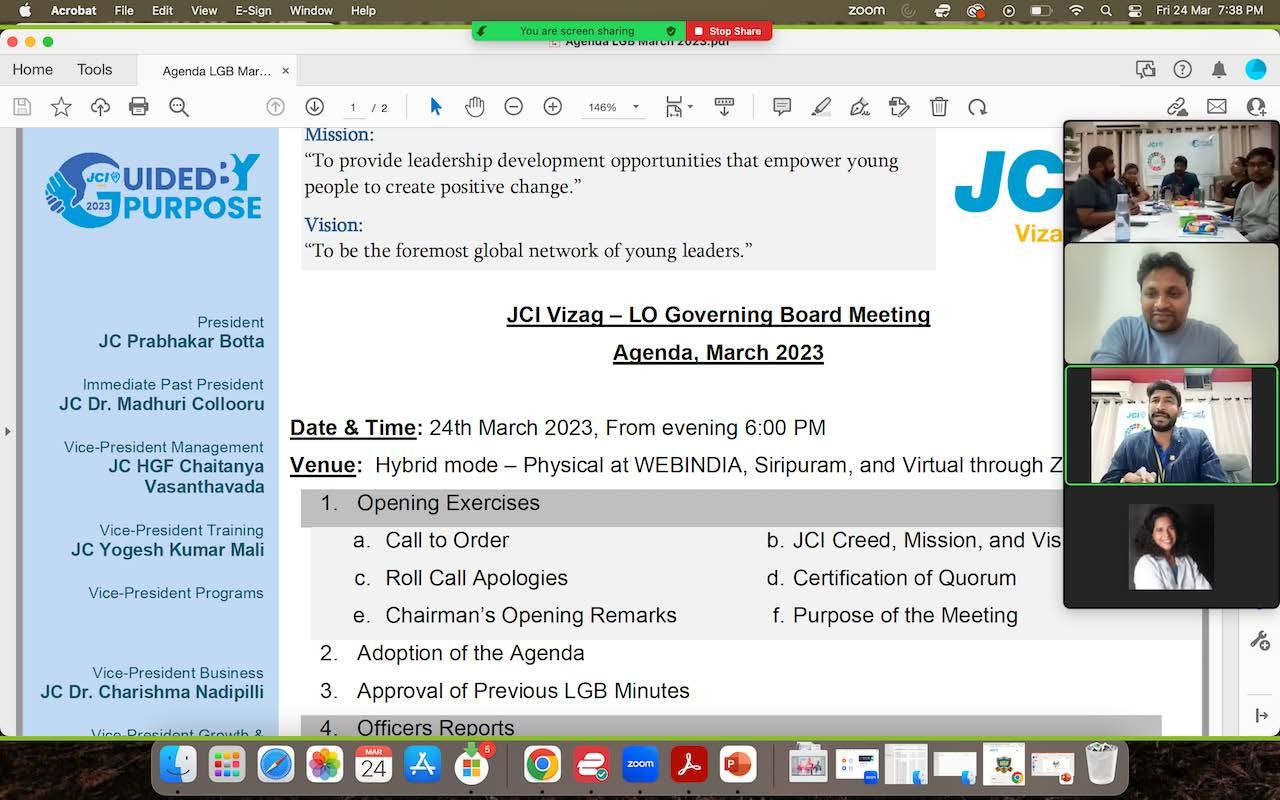Upload the file to cloud storage
Image resolution: width=1280 pixels, height=800 pixels.
pyautogui.click(x=100, y=107)
